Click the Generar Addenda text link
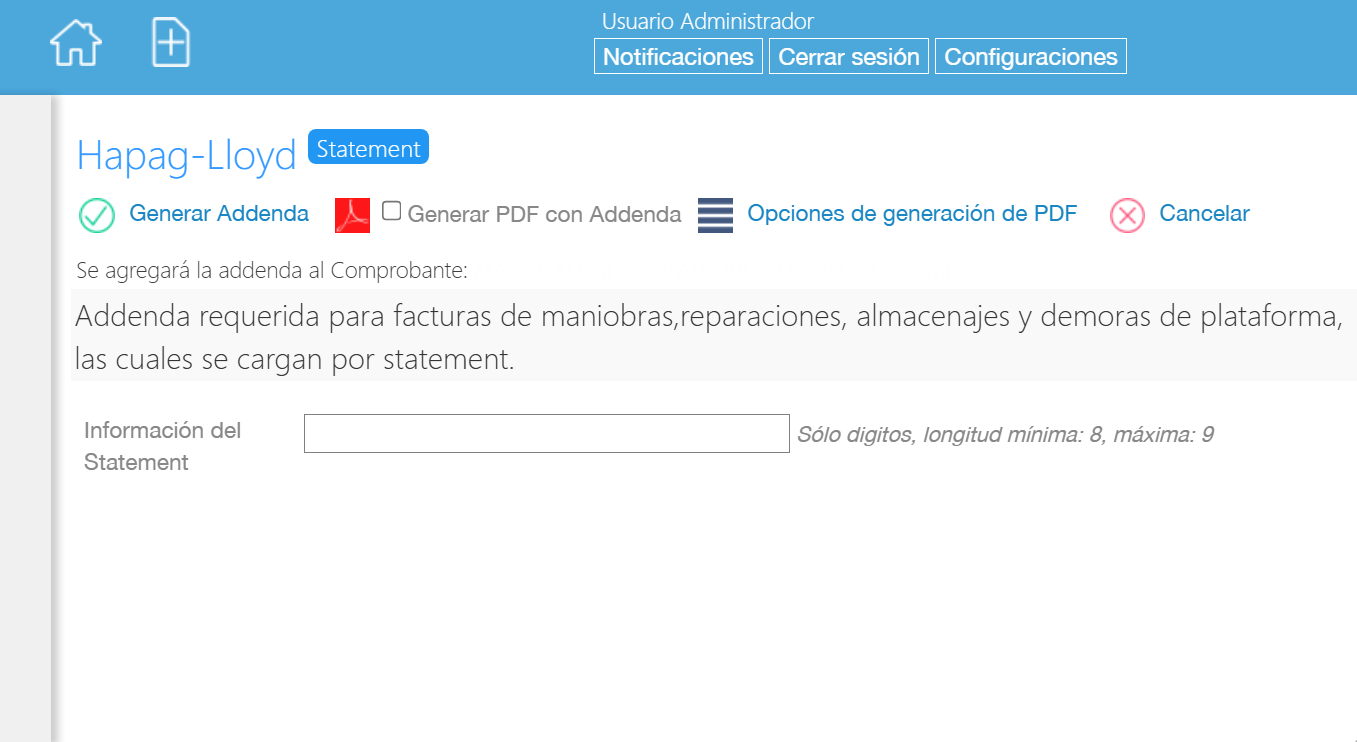 [x=219, y=213]
